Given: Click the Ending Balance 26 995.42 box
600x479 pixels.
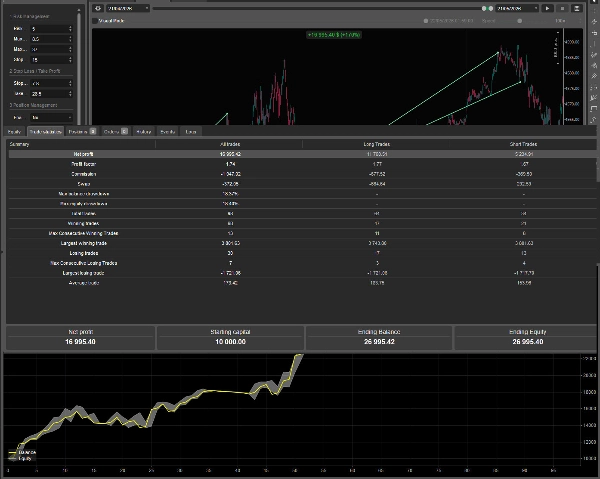Looking at the screenshot, I should pyautogui.click(x=379, y=337).
